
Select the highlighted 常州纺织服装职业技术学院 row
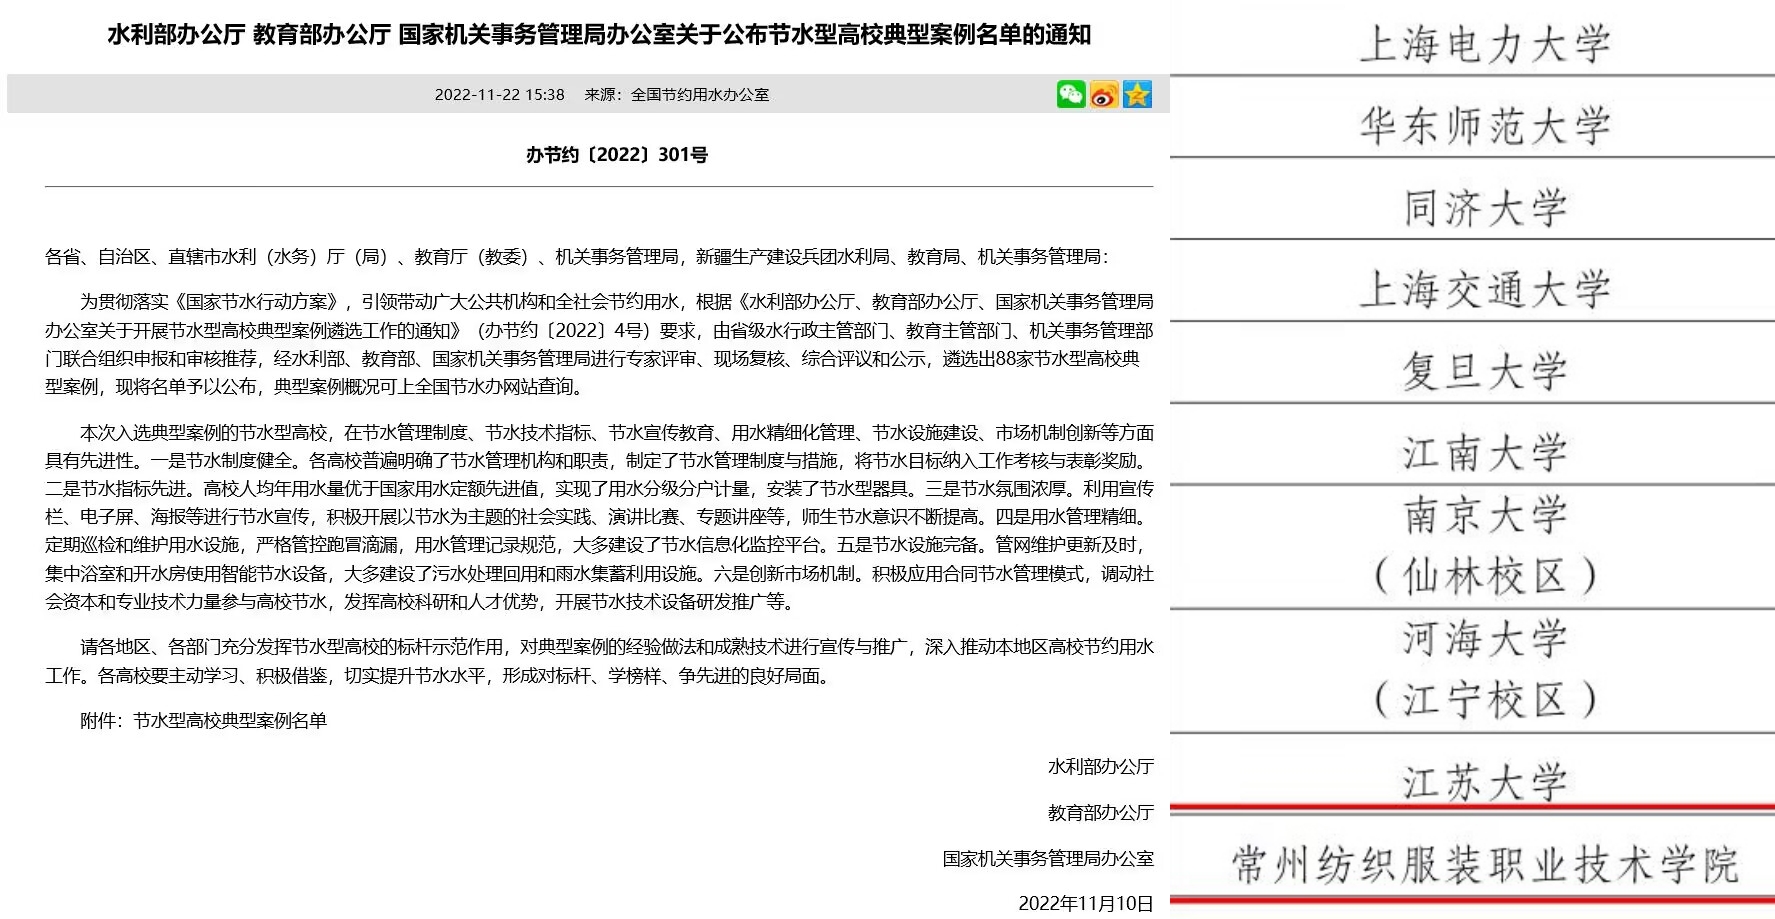[x=1485, y=865]
